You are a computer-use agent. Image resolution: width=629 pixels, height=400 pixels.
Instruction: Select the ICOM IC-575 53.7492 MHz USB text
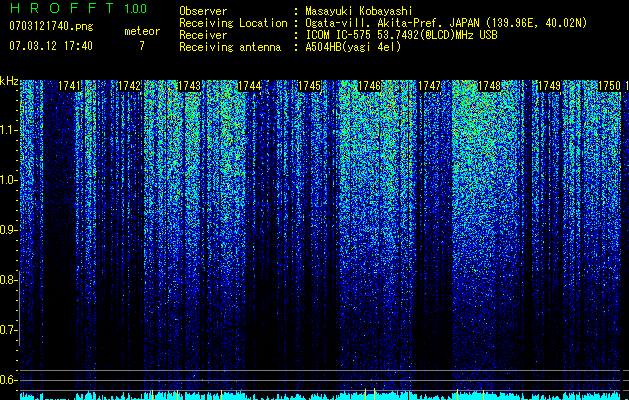pos(401,35)
